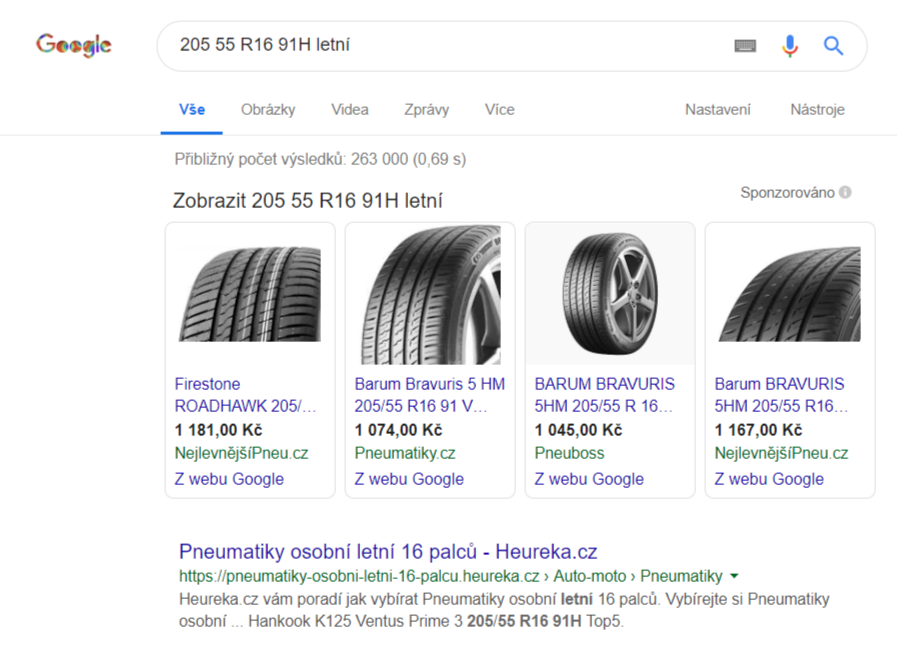Switch to the Obrázky tab
Image resolution: width=897 pixels, height=661 pixels.
[x=268, y=110]
